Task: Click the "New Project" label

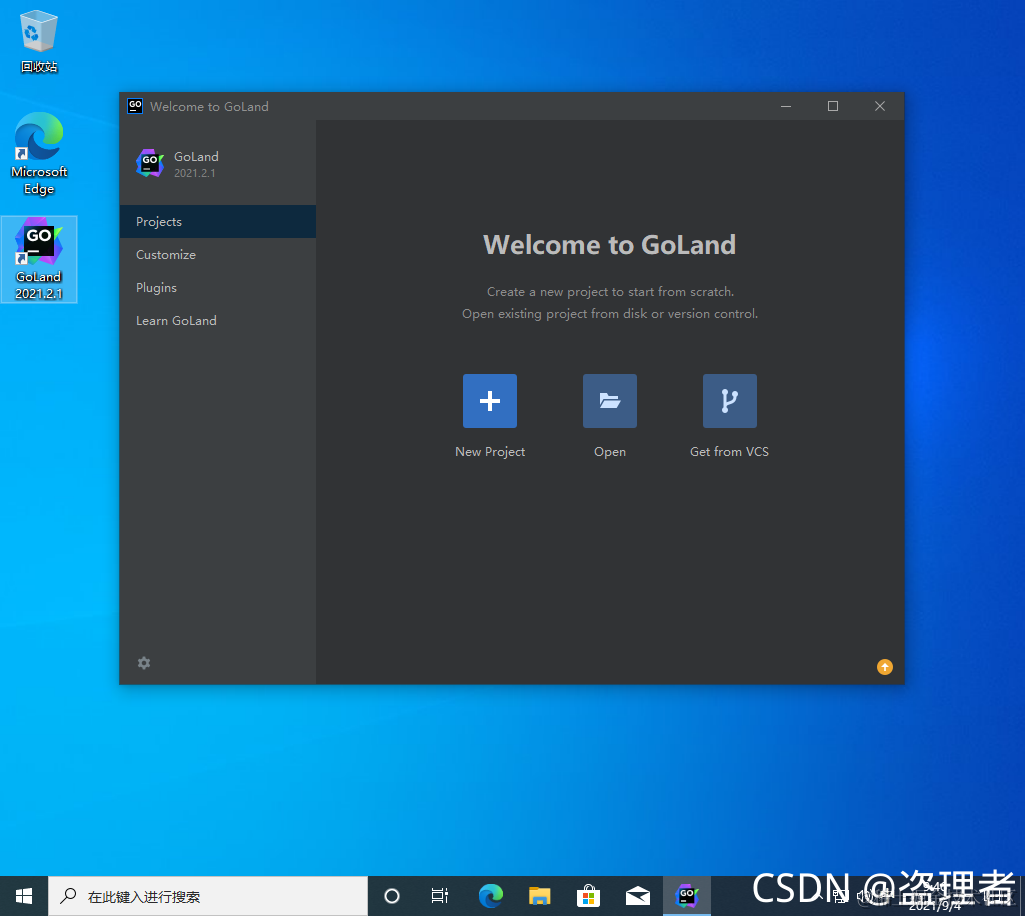Action: 490,452
